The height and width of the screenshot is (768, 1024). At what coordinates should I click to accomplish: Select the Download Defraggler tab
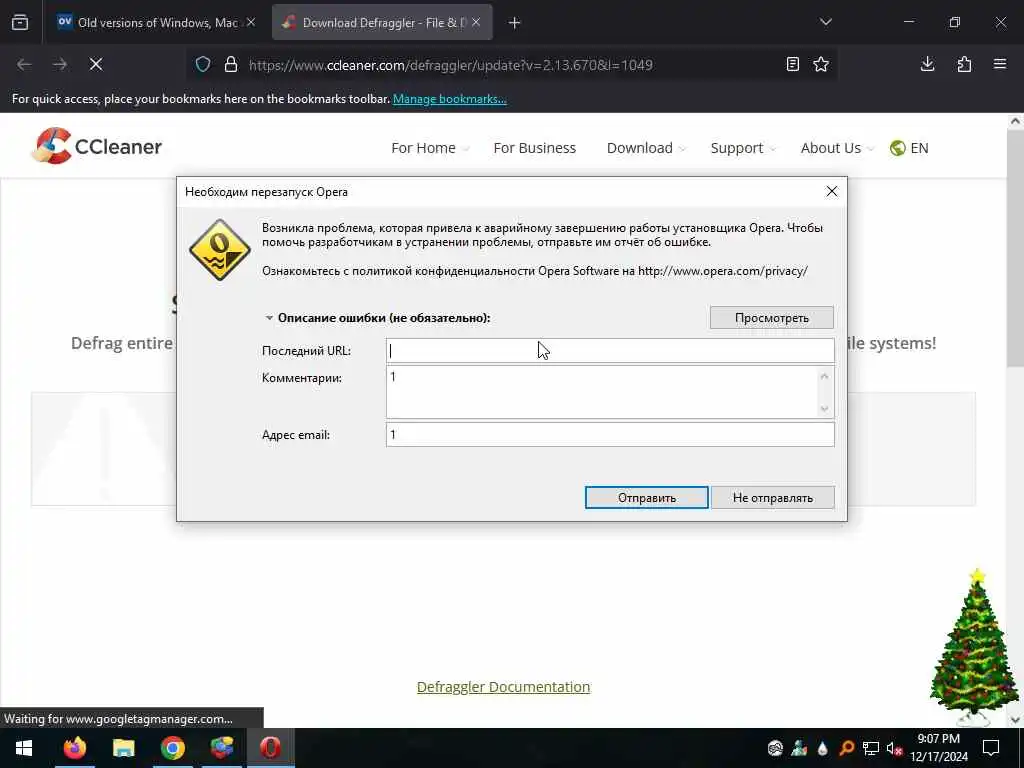382,22
